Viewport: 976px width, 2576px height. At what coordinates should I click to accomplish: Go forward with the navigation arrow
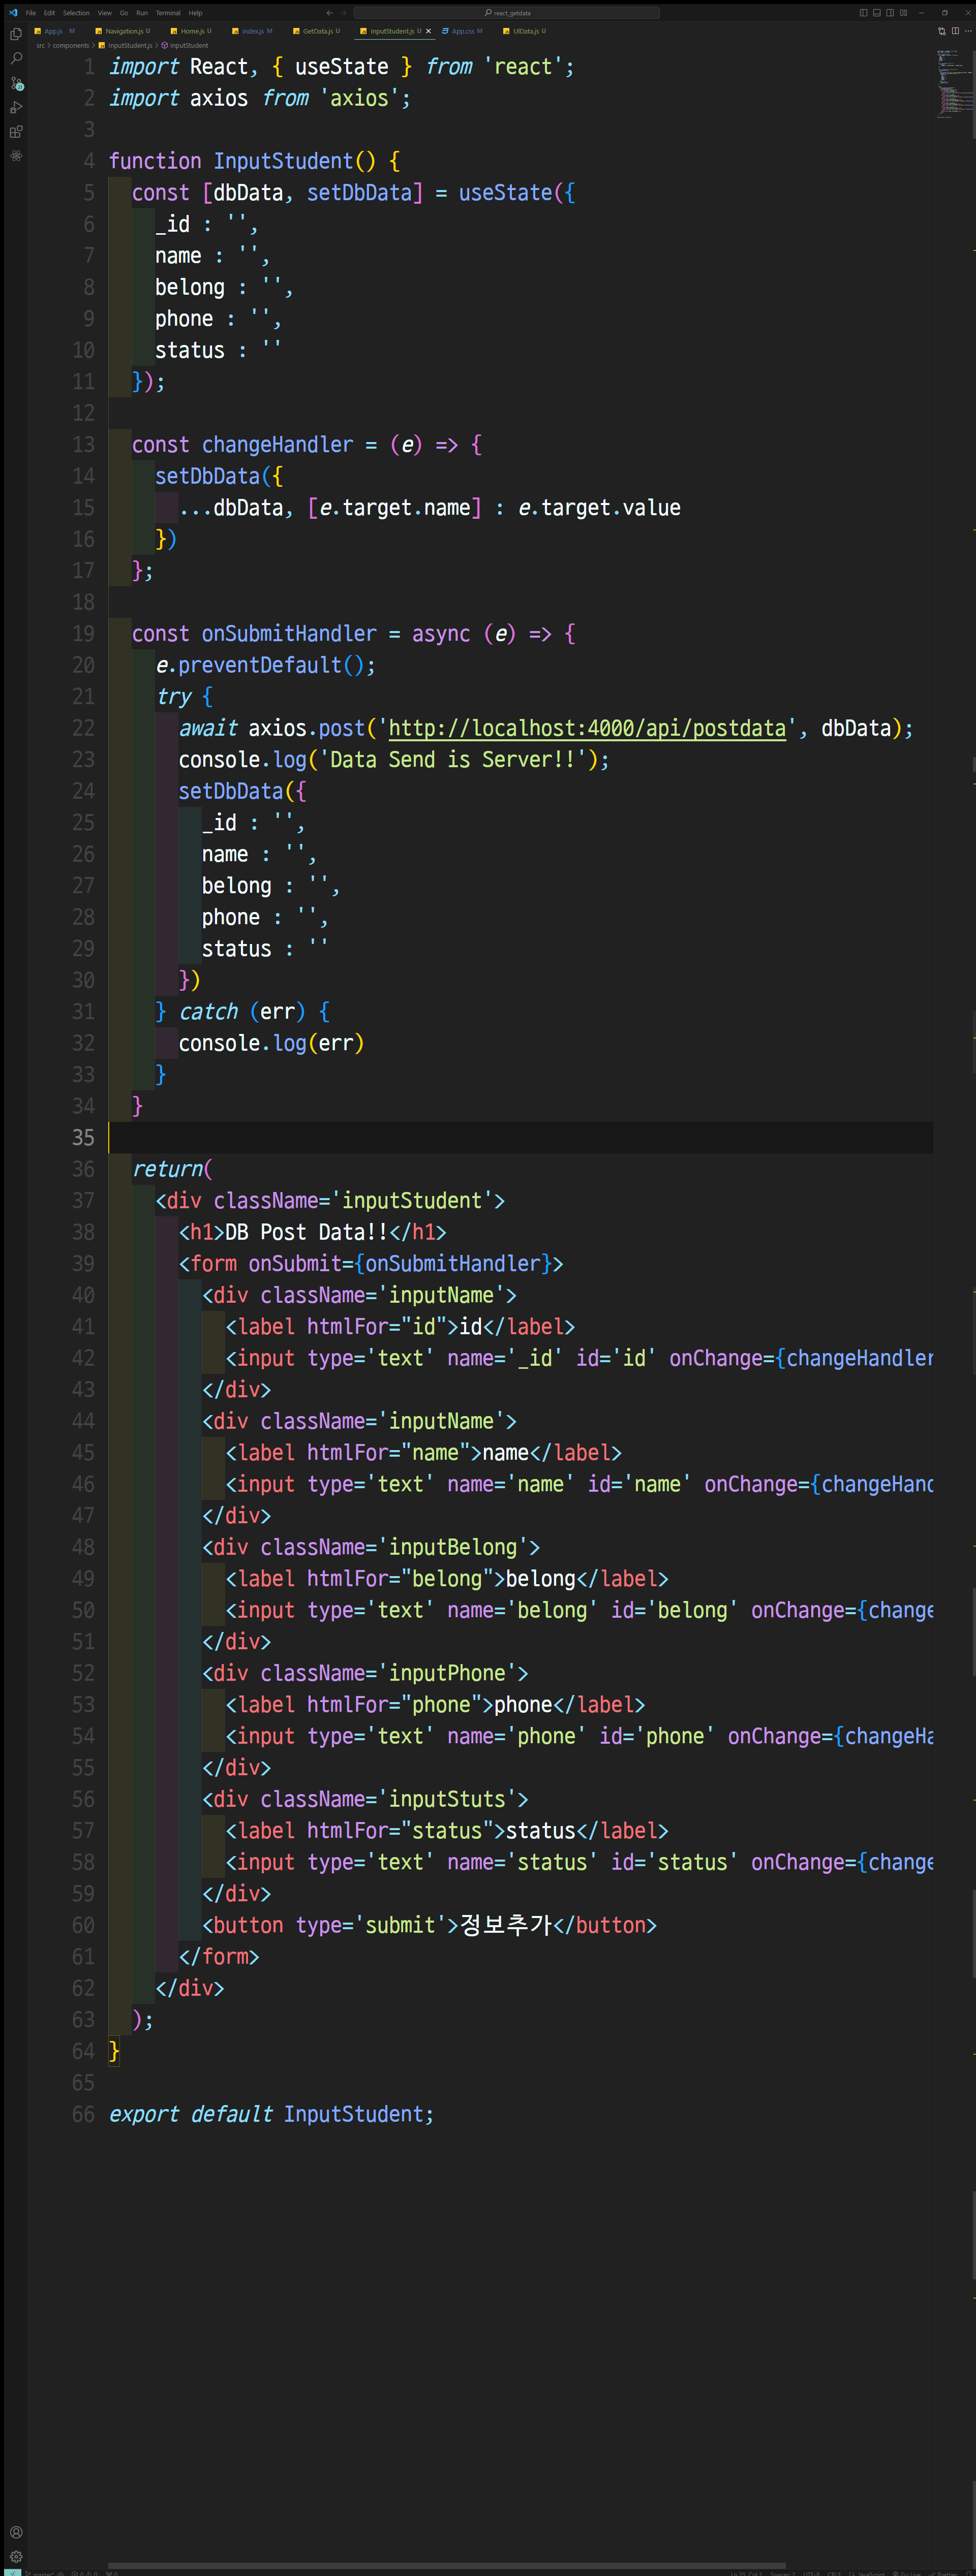[343, 13]
